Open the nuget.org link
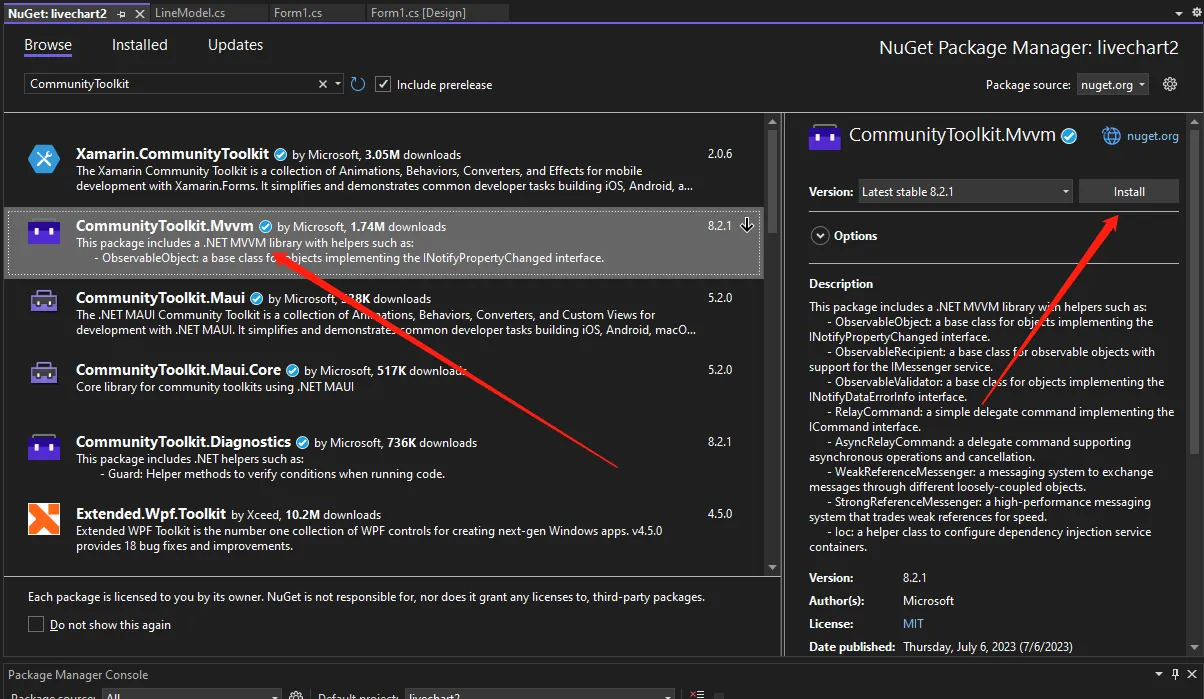 coord(1153,136)
